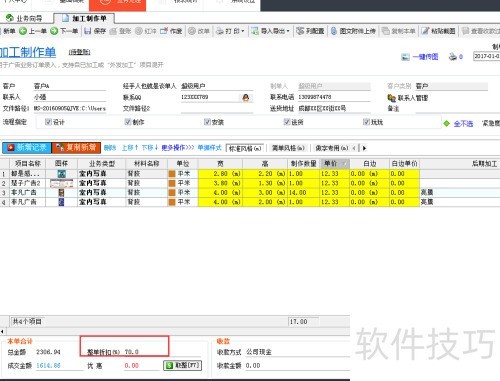Toggle the 制作 process checkbox
The width and height of the screenshot is (500, 381).
128,122
